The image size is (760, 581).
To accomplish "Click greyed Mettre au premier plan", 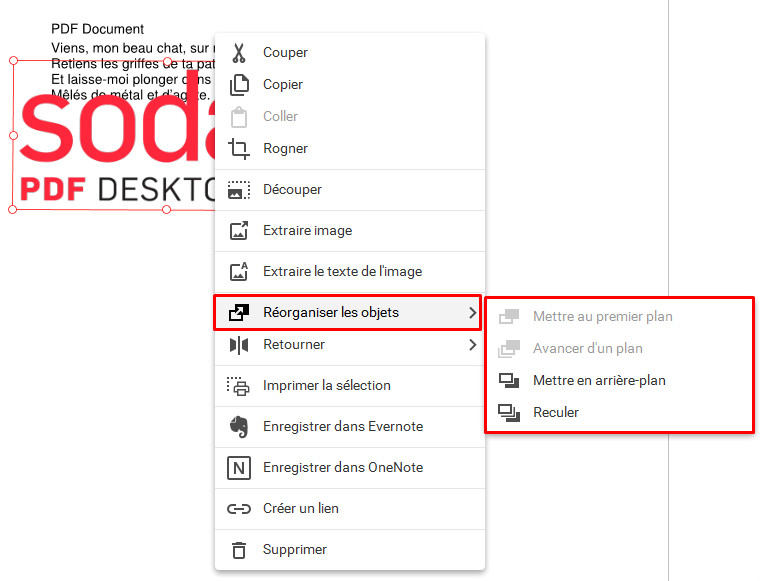I will pyautogui.click(x=620, y=317).
